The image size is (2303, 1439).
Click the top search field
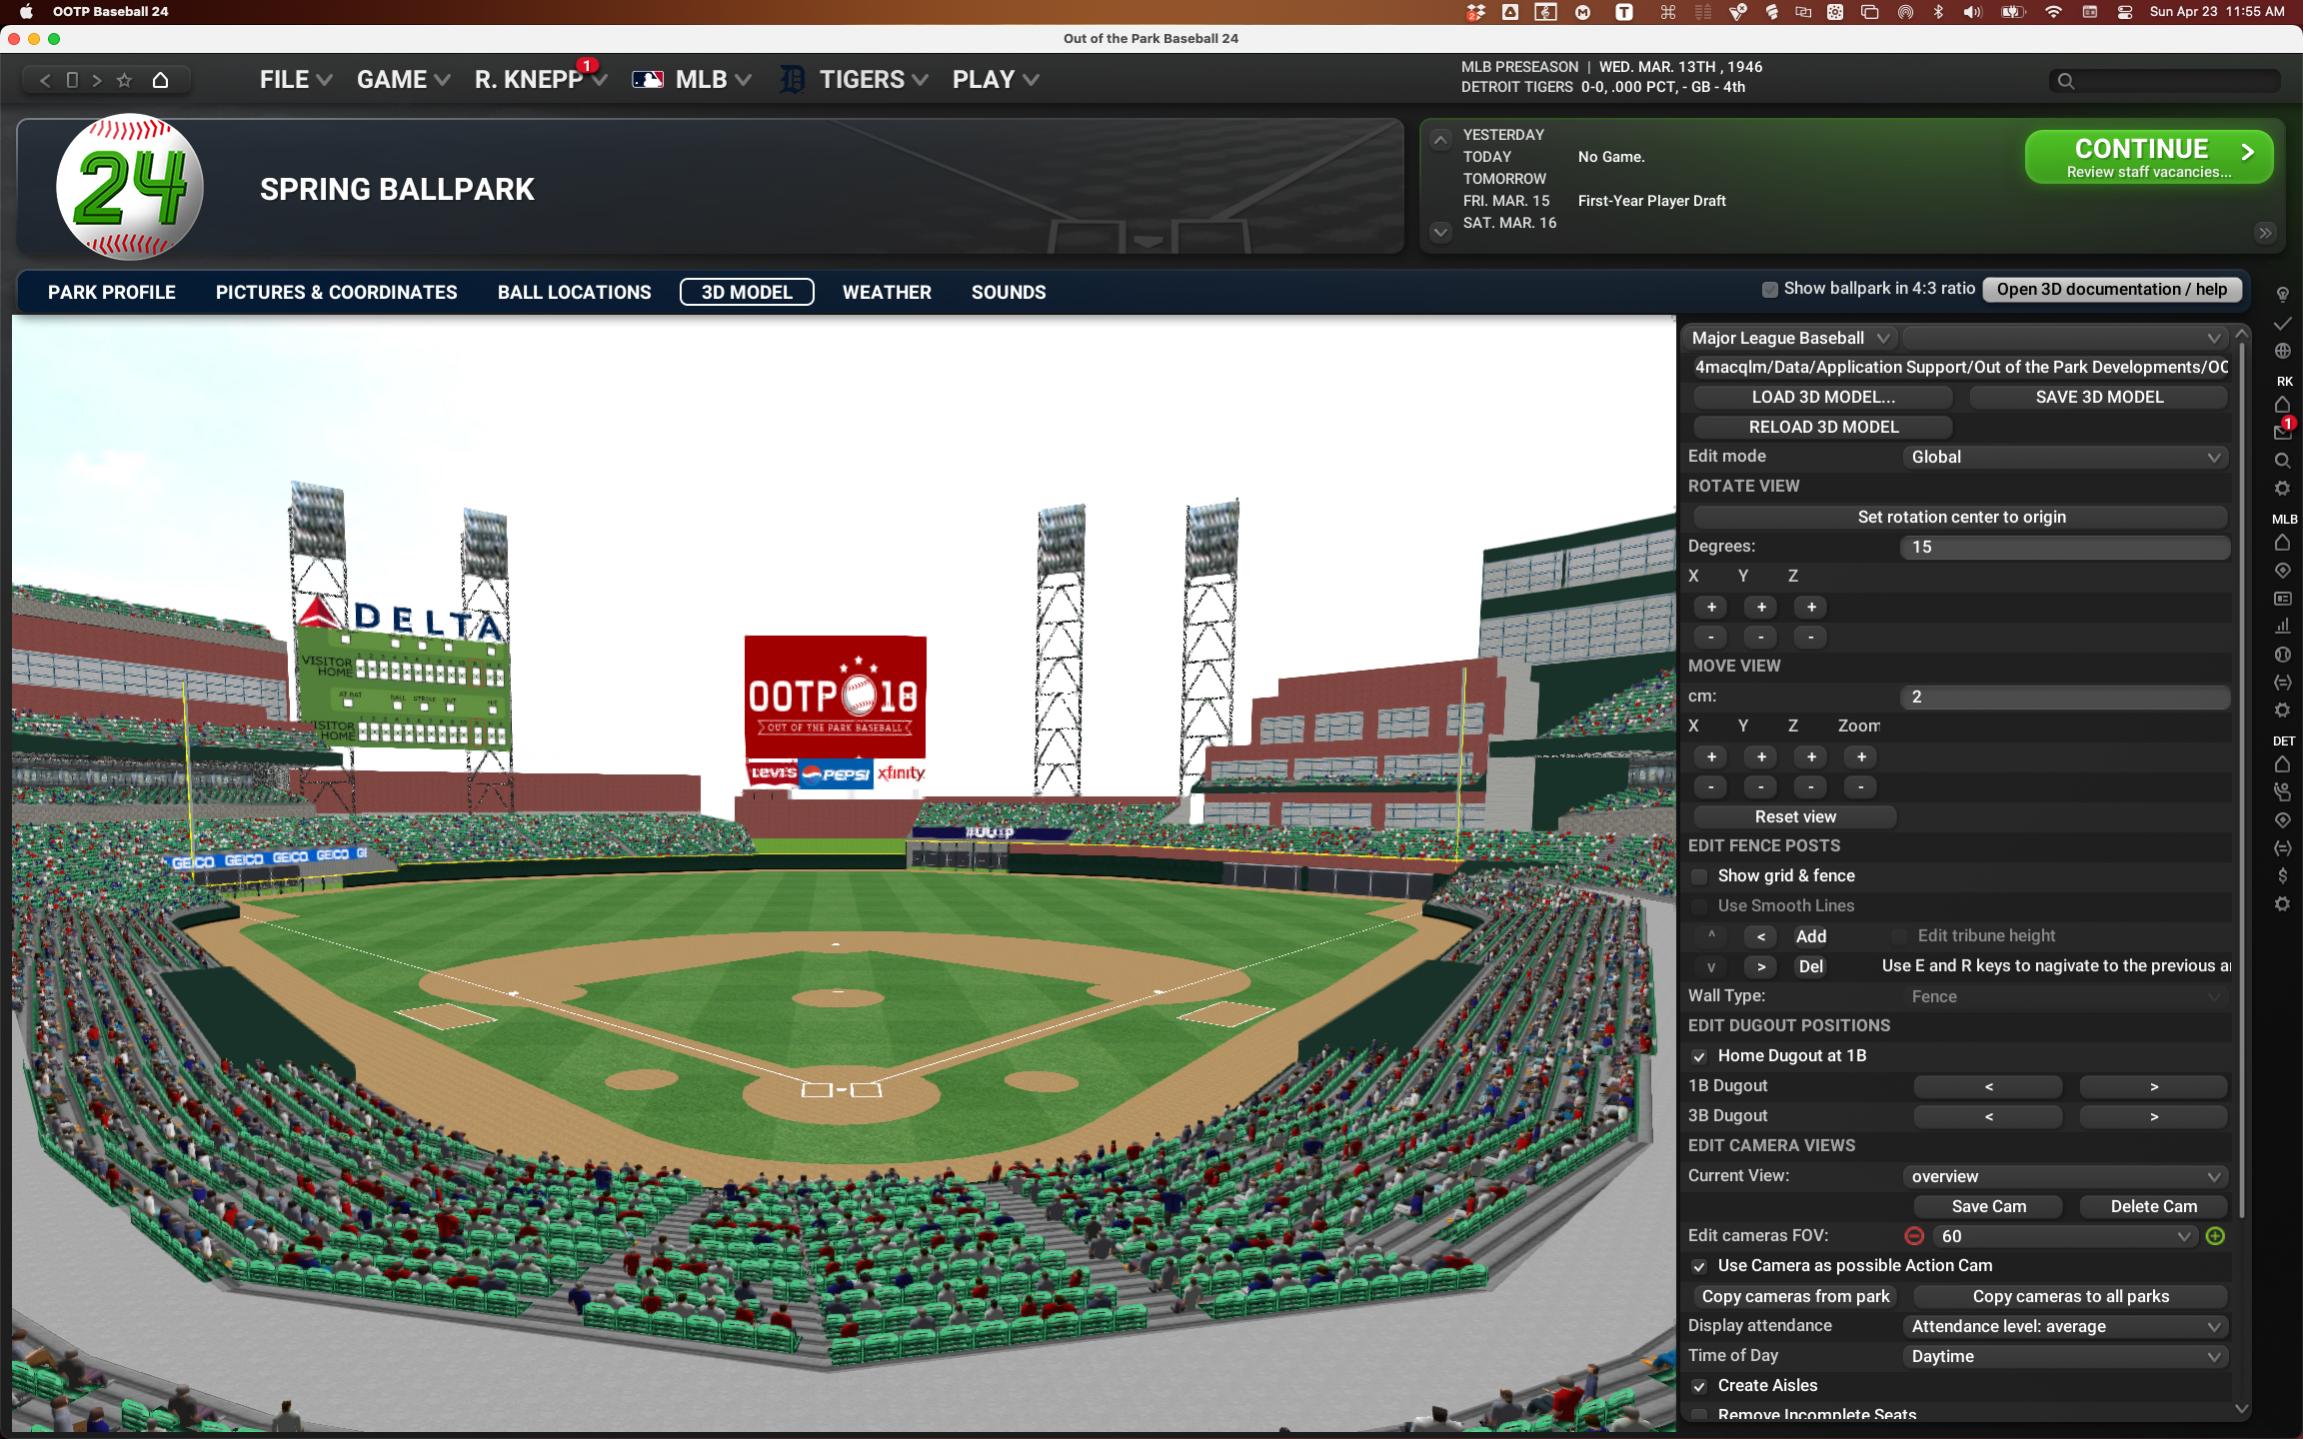click(2165, 81)
